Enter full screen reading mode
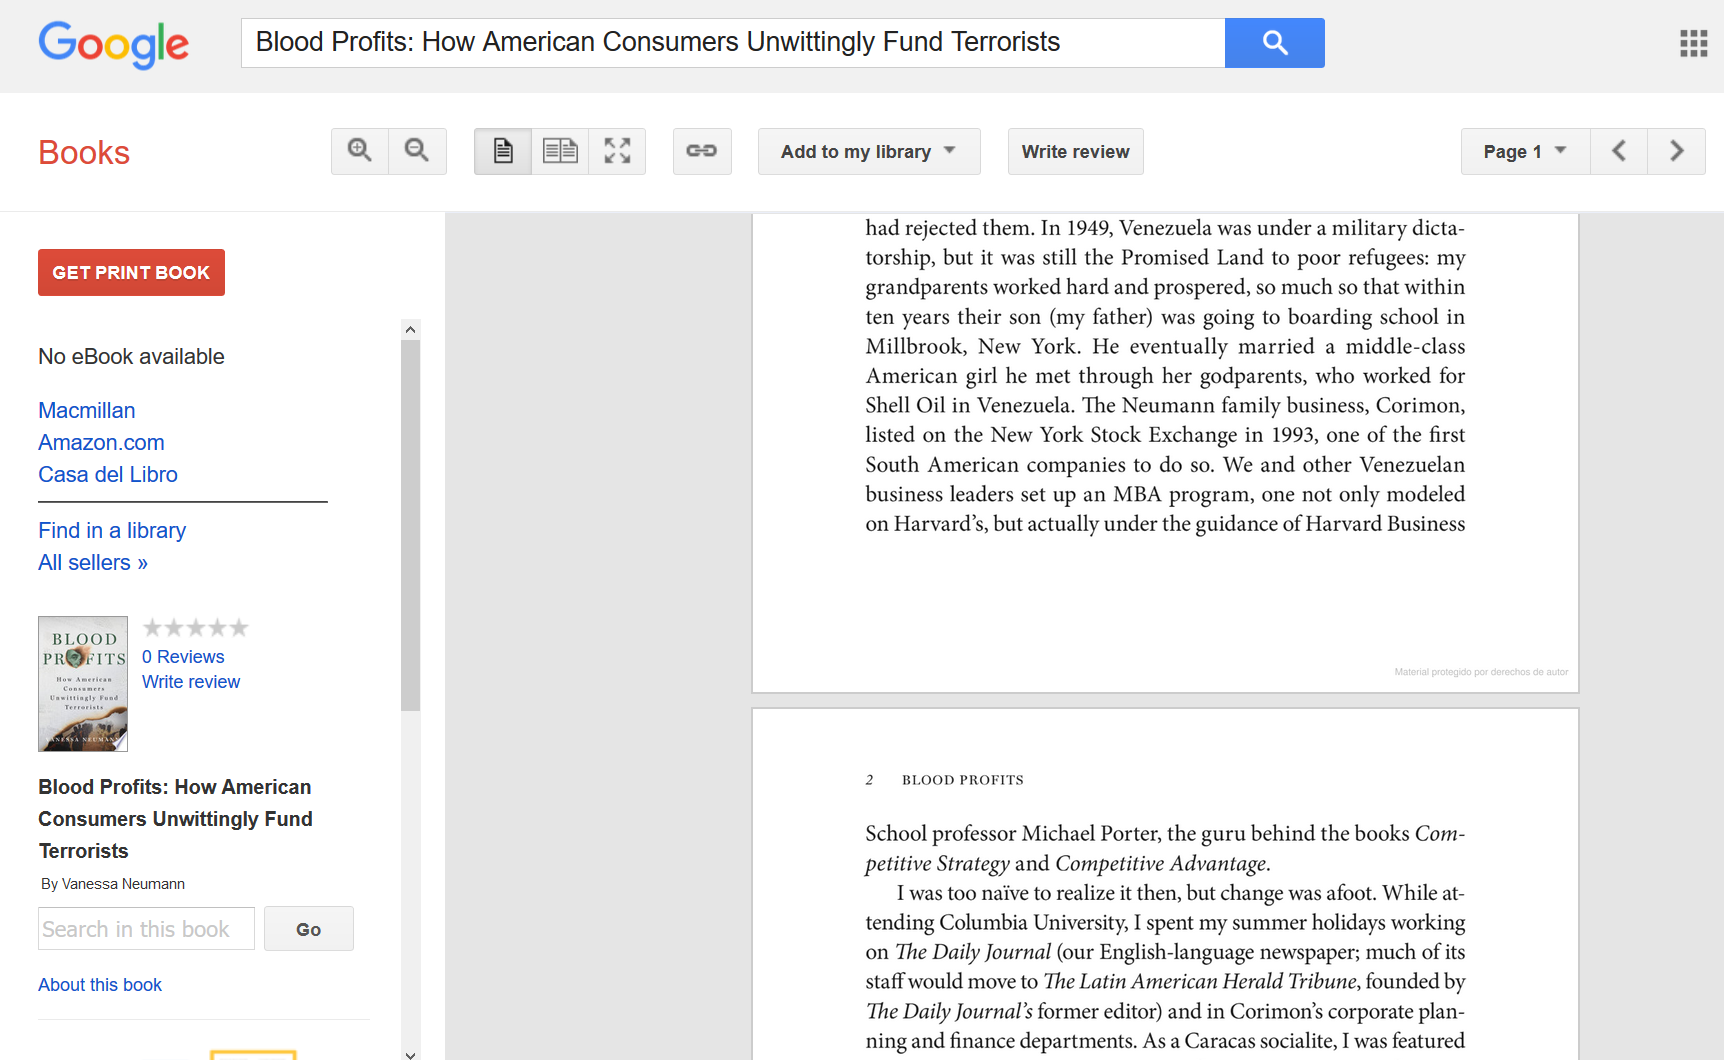The height and width of the screenshot is (1060, 1724). [617, 151]
